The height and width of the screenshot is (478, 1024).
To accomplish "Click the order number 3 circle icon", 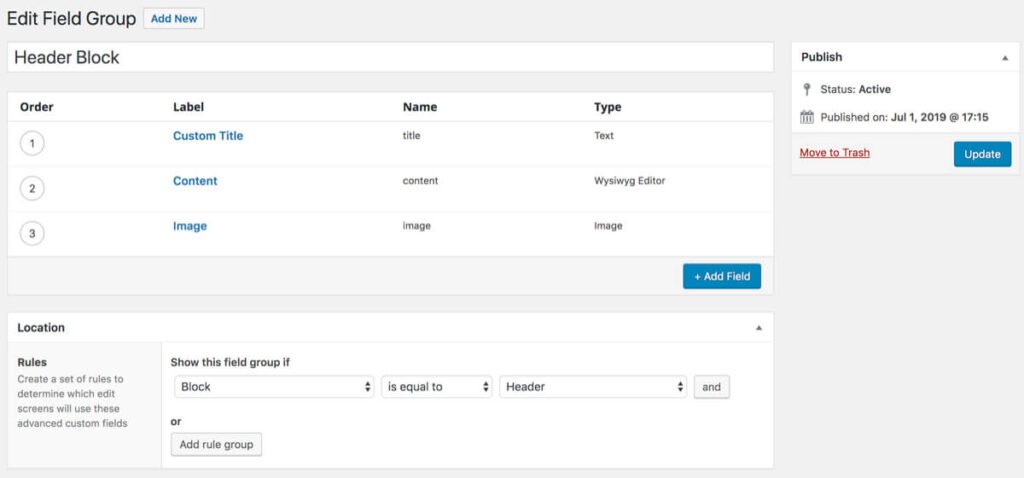I will 32,234.
